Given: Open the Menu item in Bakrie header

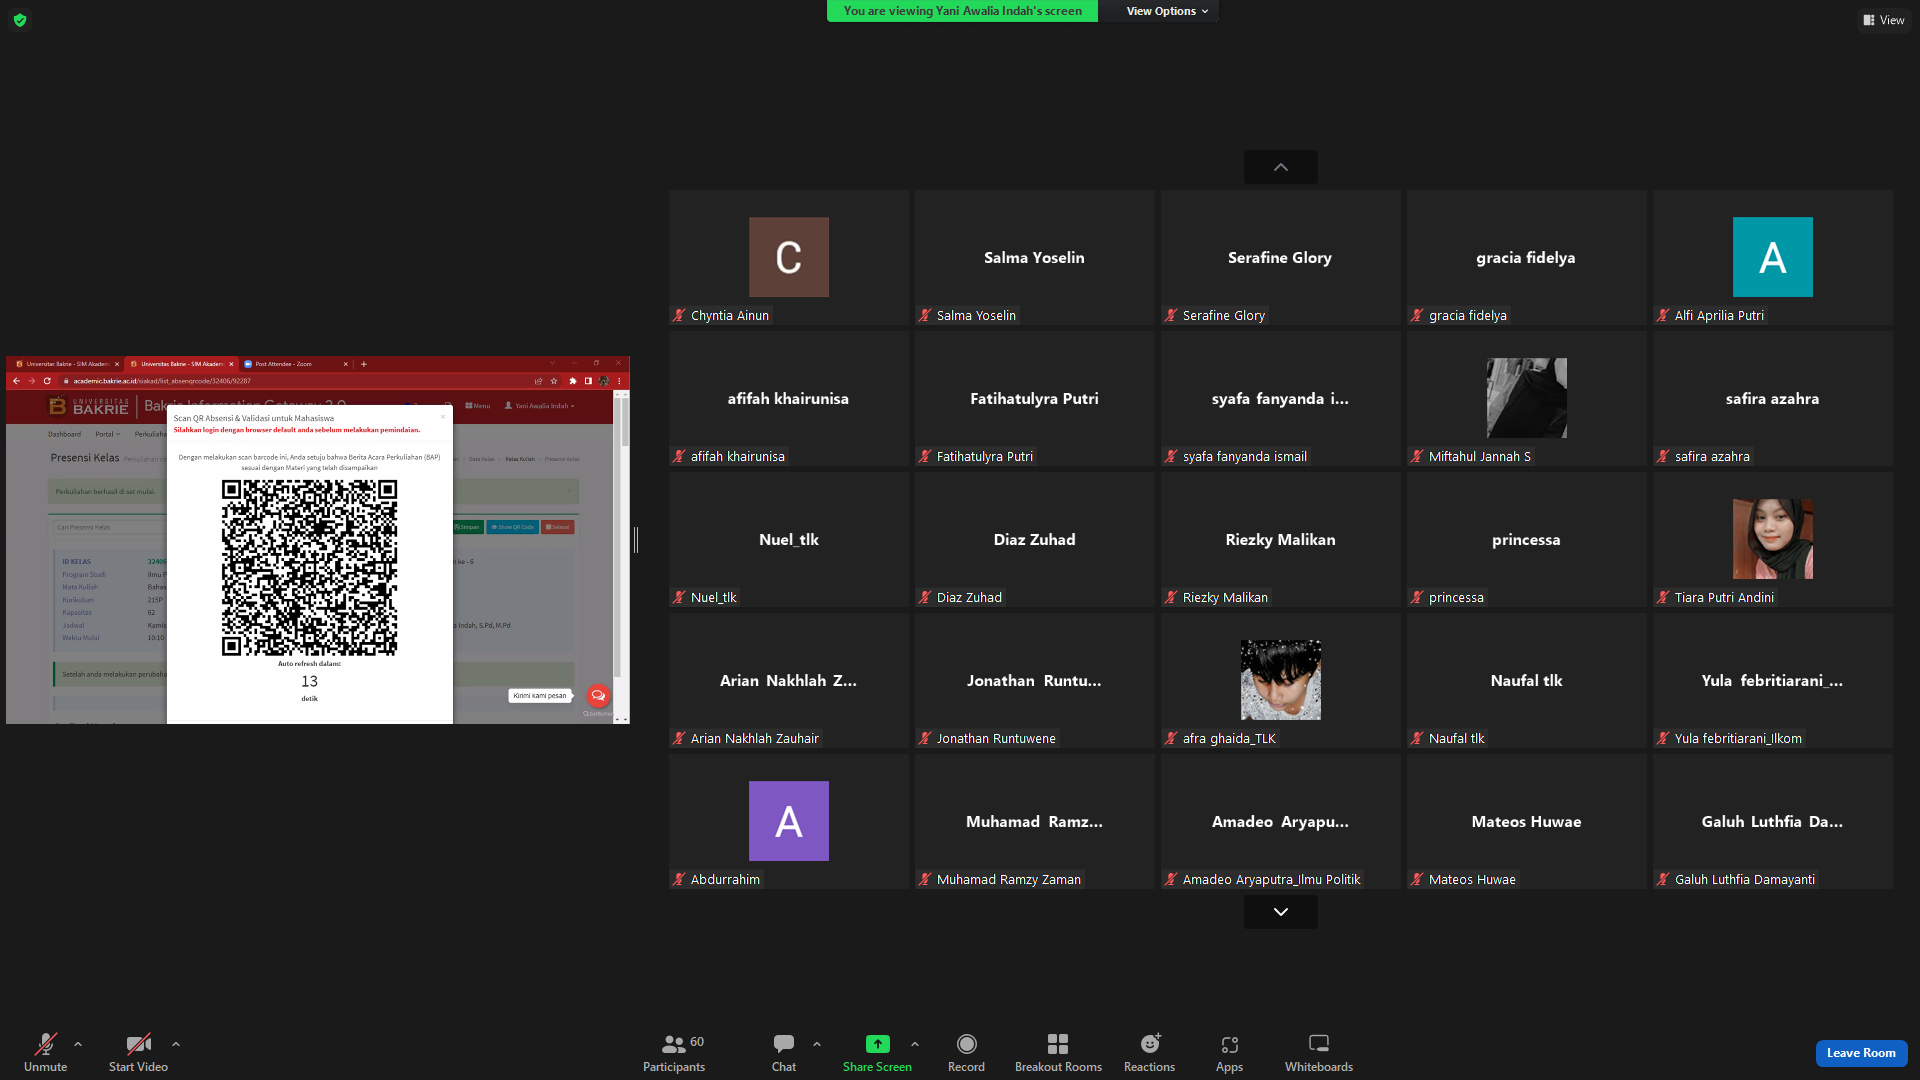Looking at the screenshot, I should tap(478, 406).
